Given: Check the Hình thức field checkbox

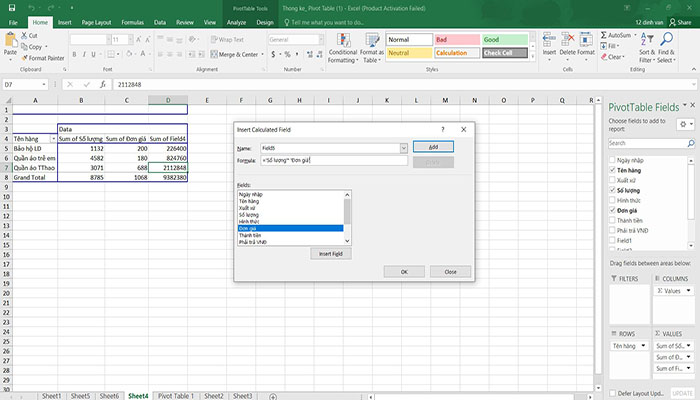Looking at the screenshot, I should pos(612,200).
